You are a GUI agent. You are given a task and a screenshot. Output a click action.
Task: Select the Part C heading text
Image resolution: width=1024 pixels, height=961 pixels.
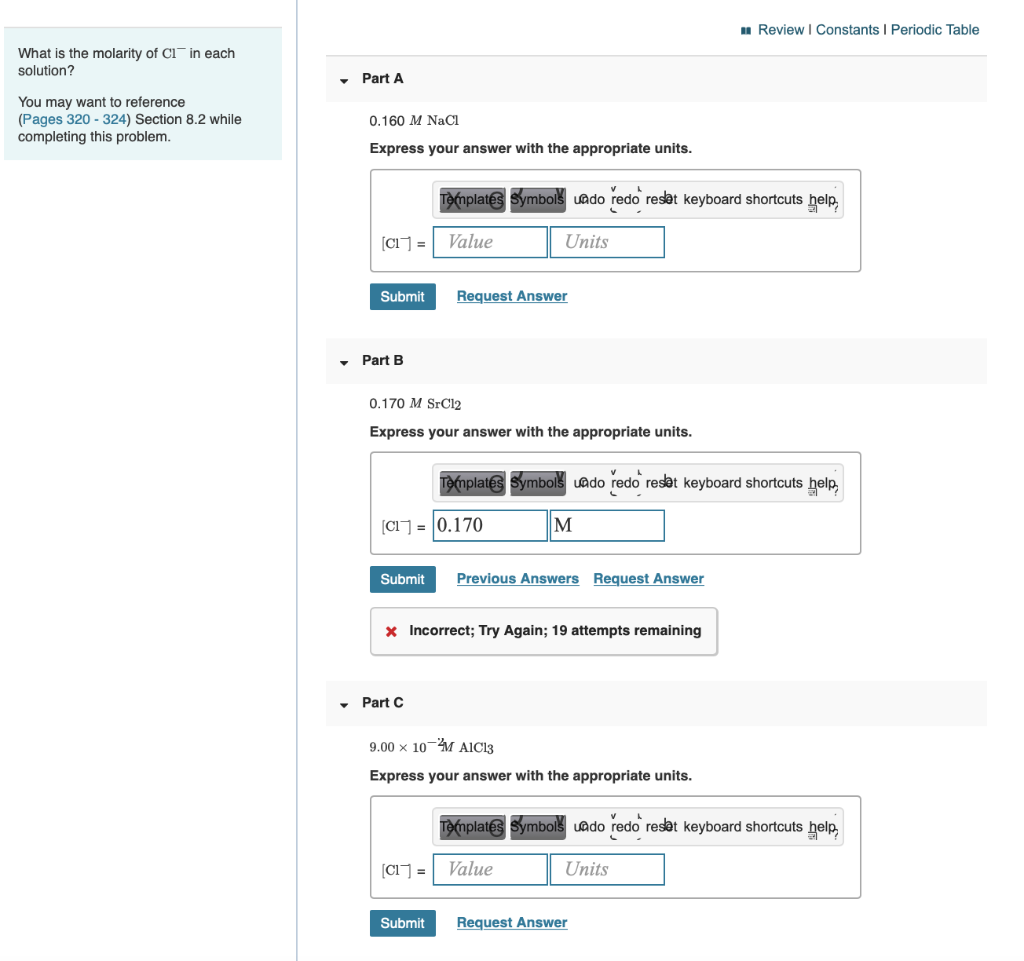pos(383,703)
